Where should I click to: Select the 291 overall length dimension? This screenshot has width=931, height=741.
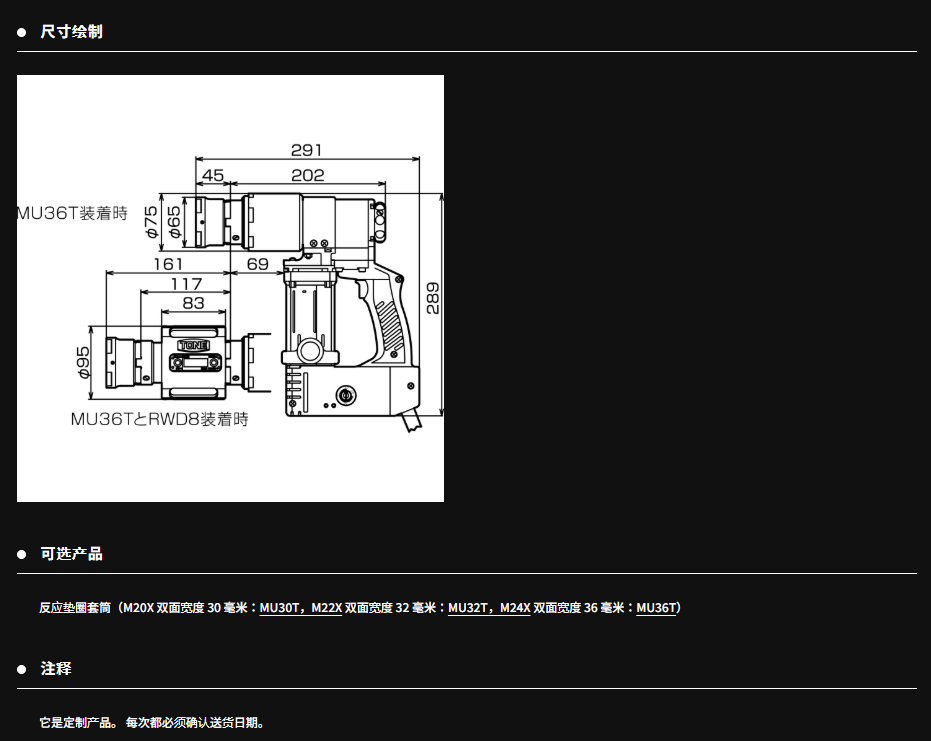306,150
